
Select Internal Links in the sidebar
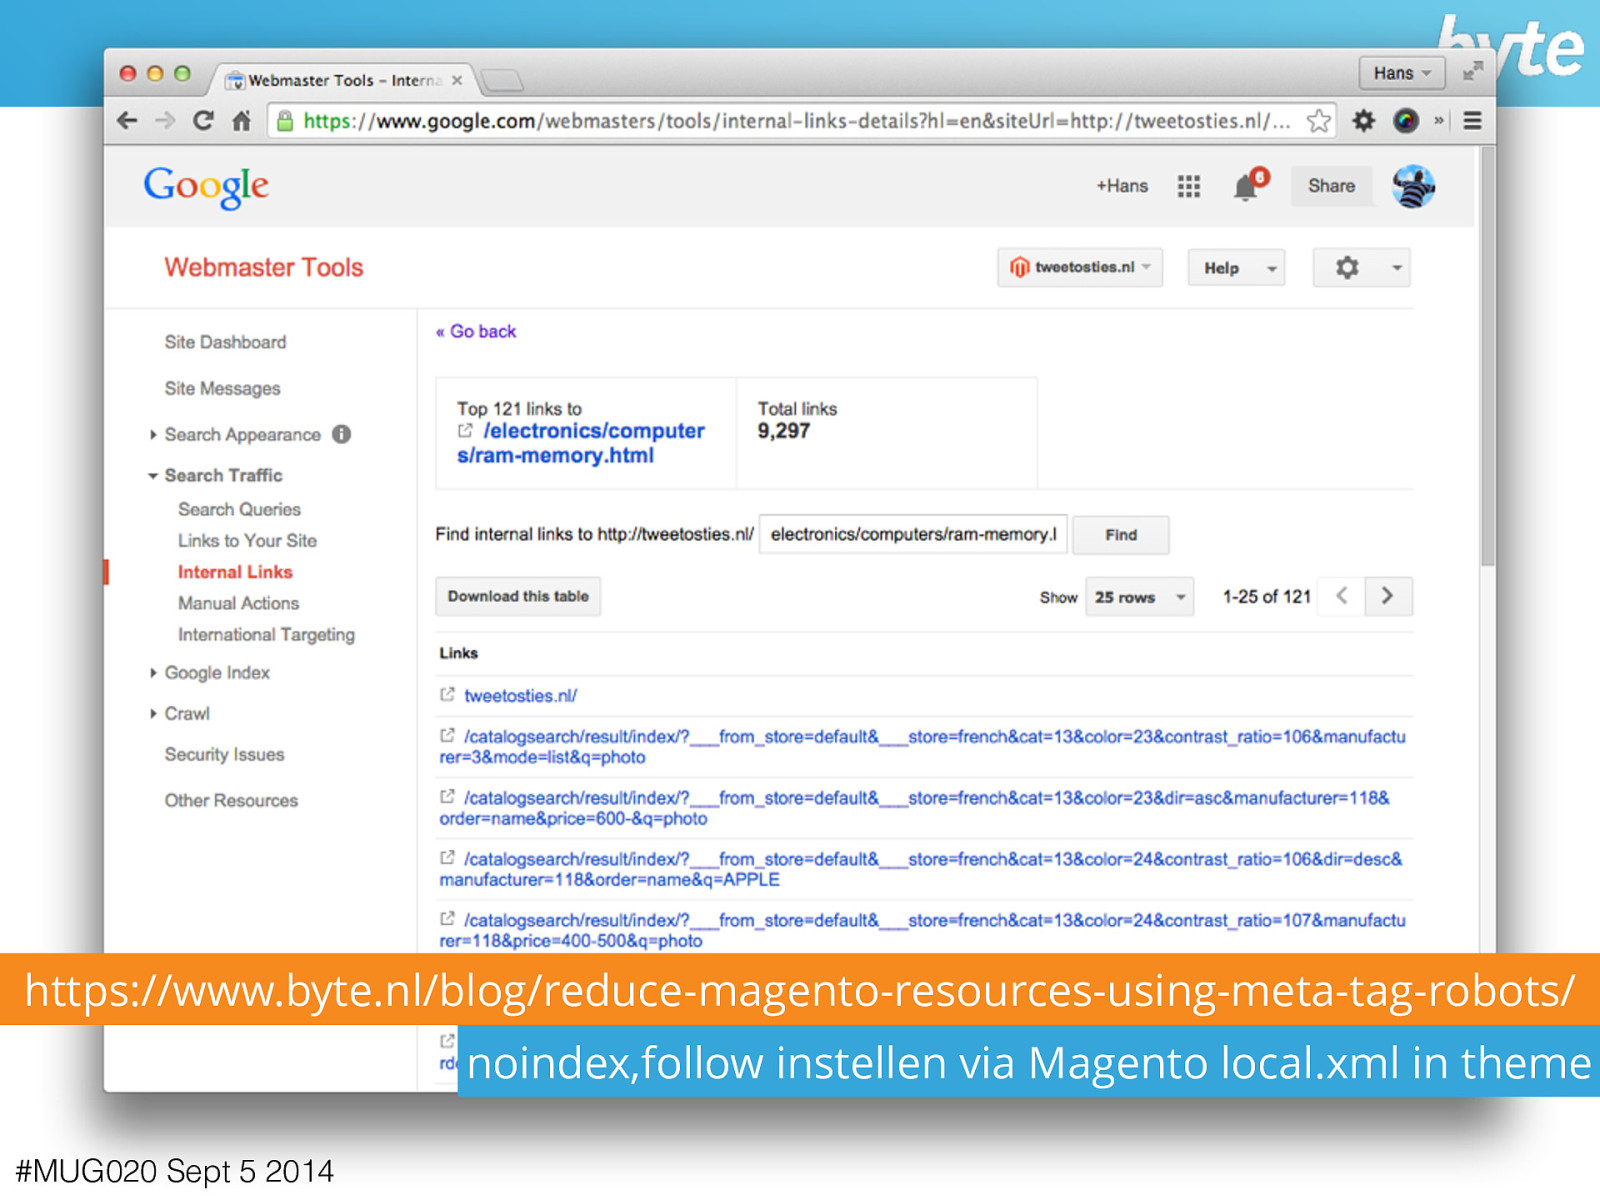coord(235,572)
